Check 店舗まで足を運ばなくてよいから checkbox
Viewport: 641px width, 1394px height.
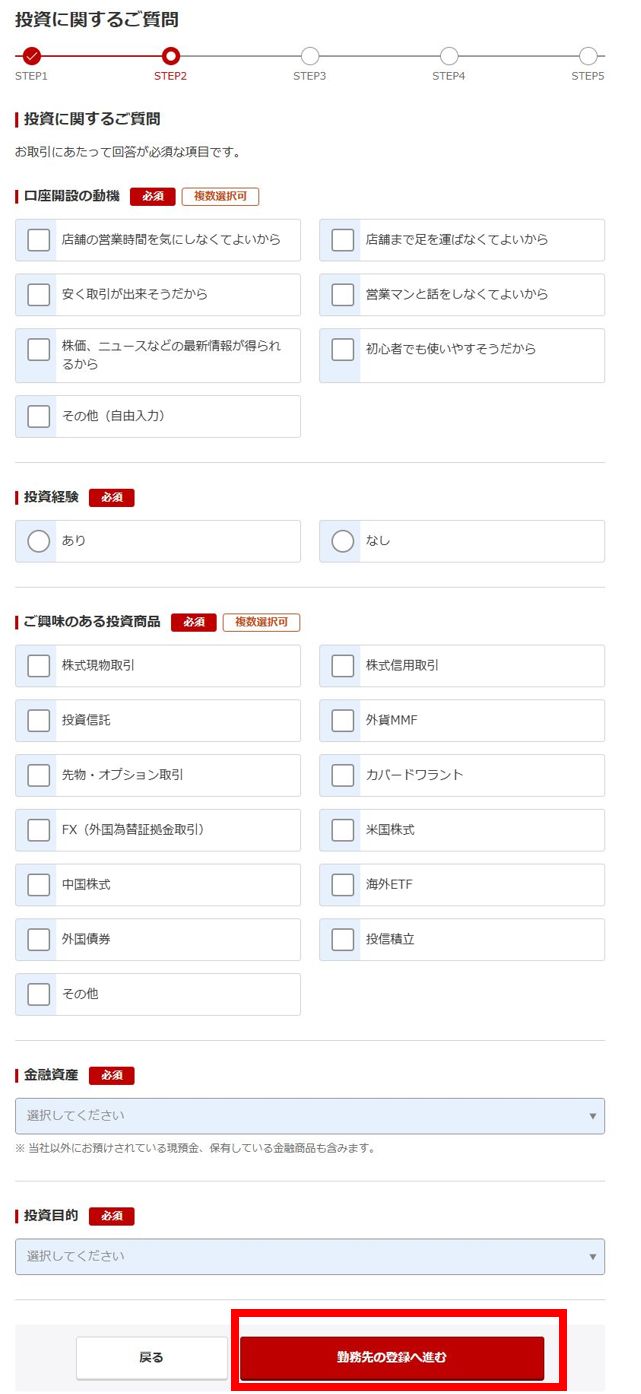pos(341,240)
